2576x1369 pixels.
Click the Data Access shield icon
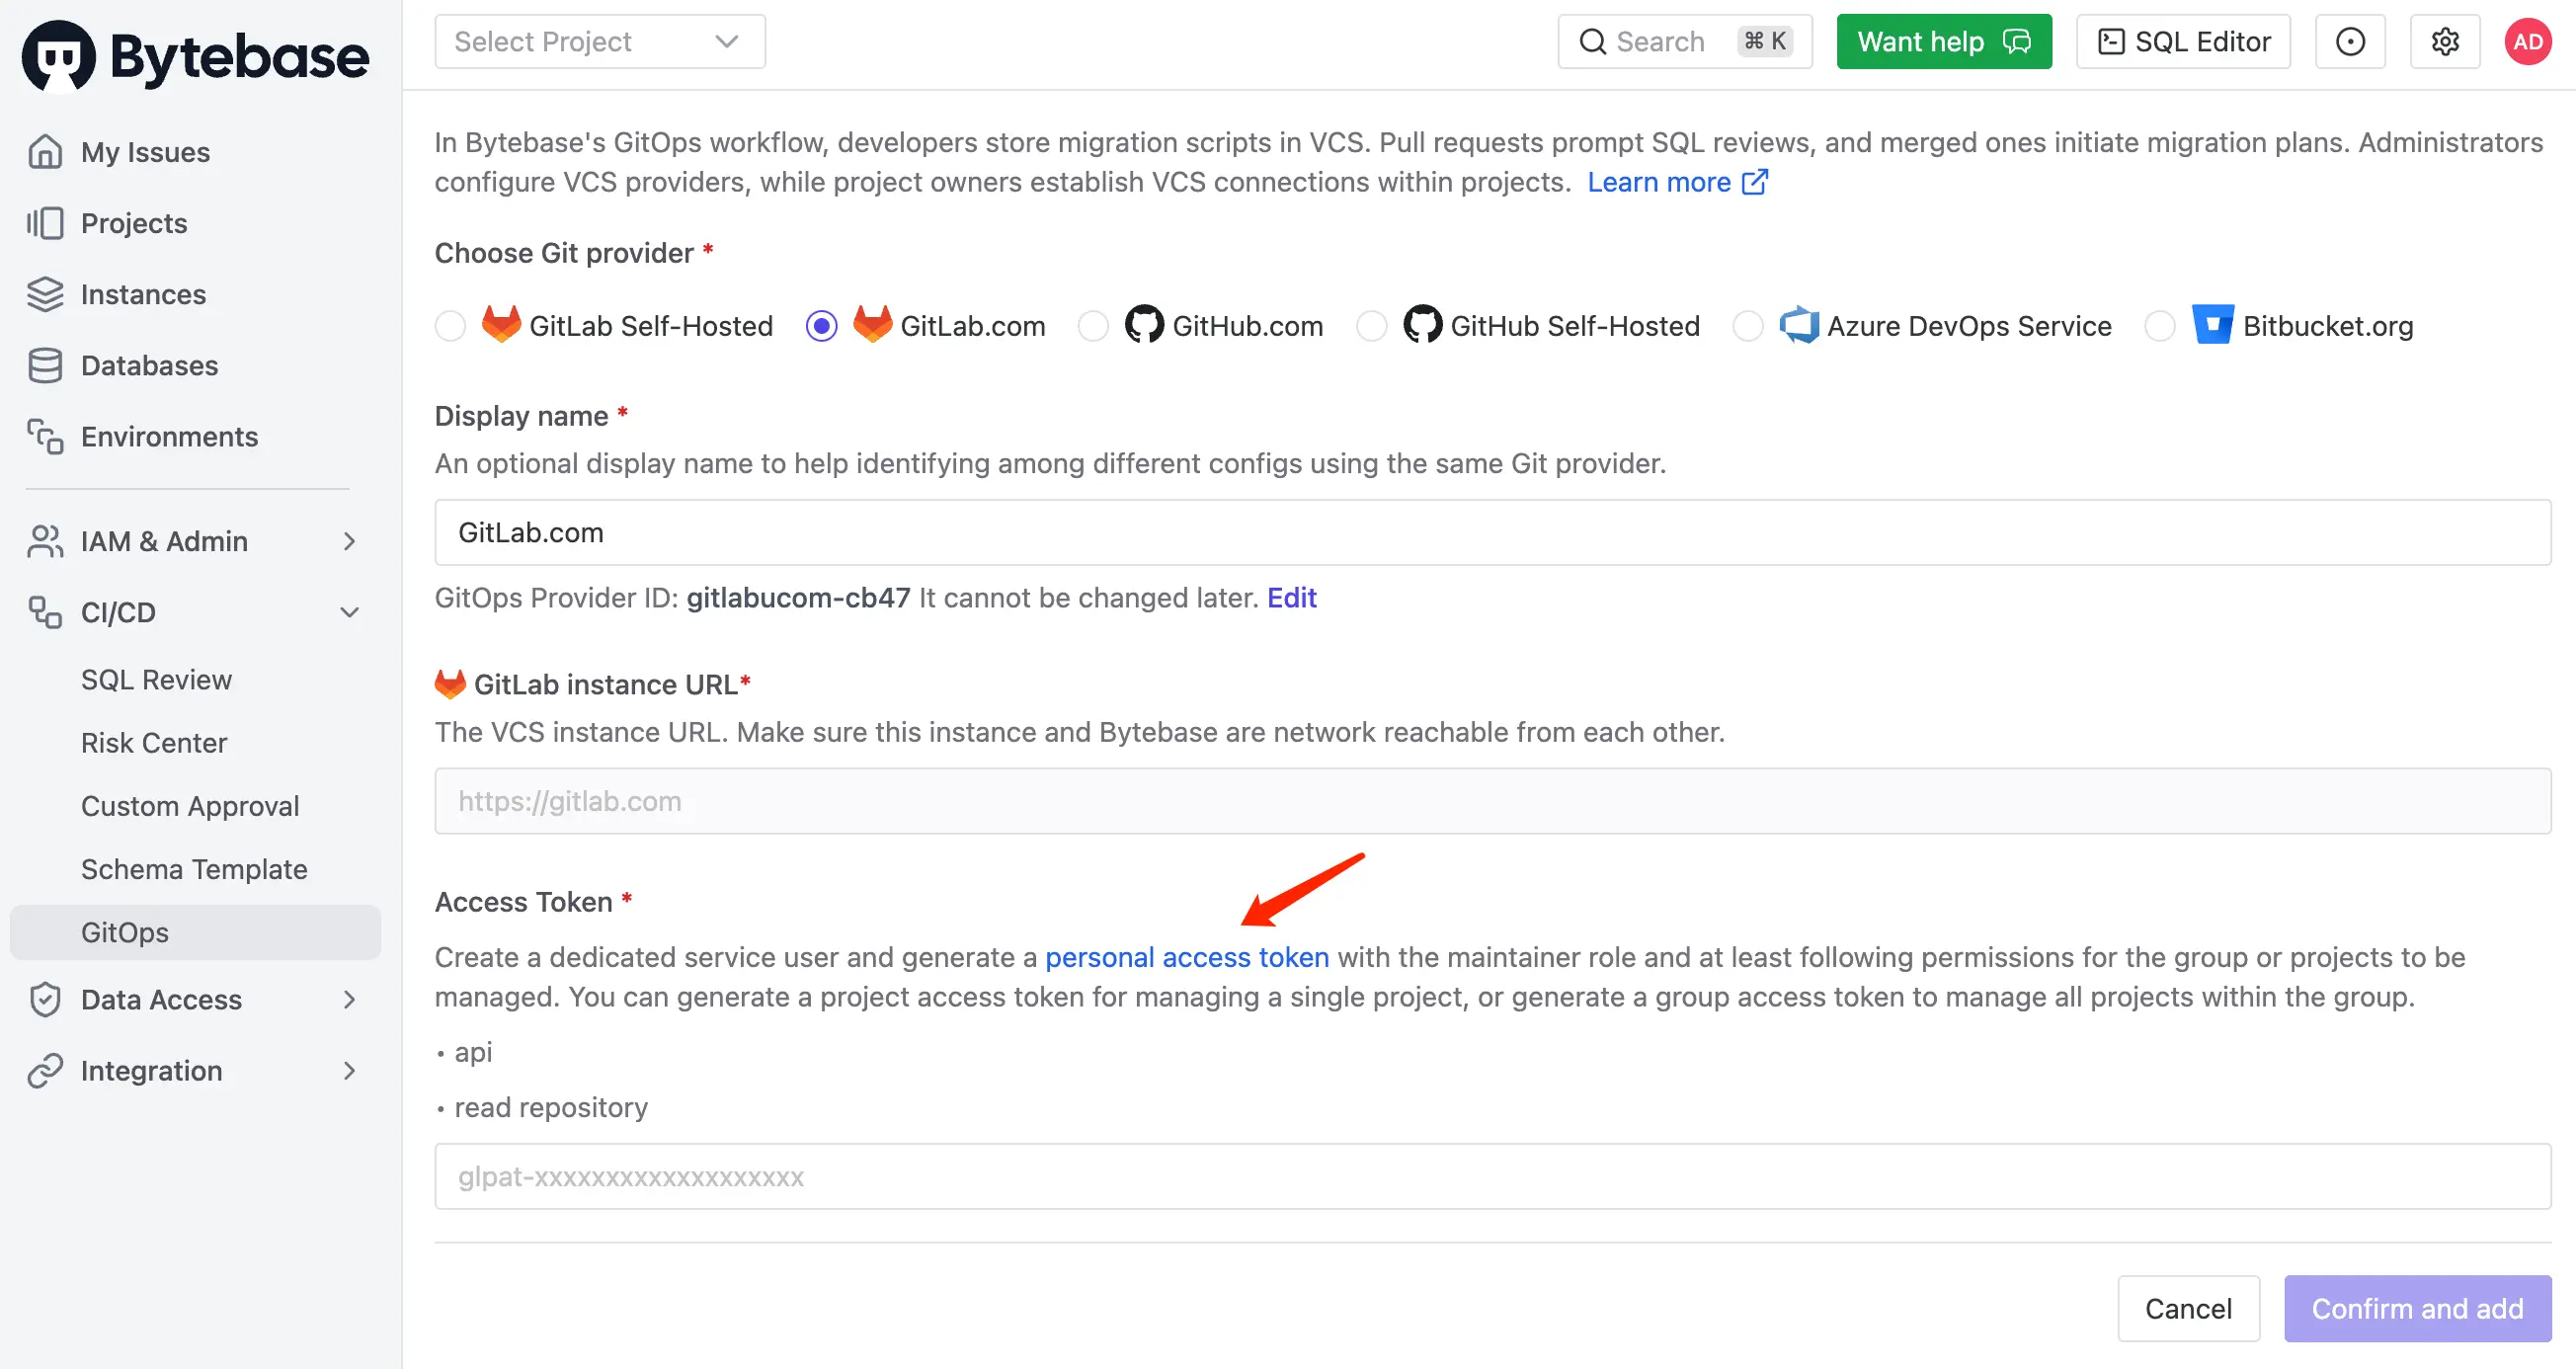tap(45, 999)
